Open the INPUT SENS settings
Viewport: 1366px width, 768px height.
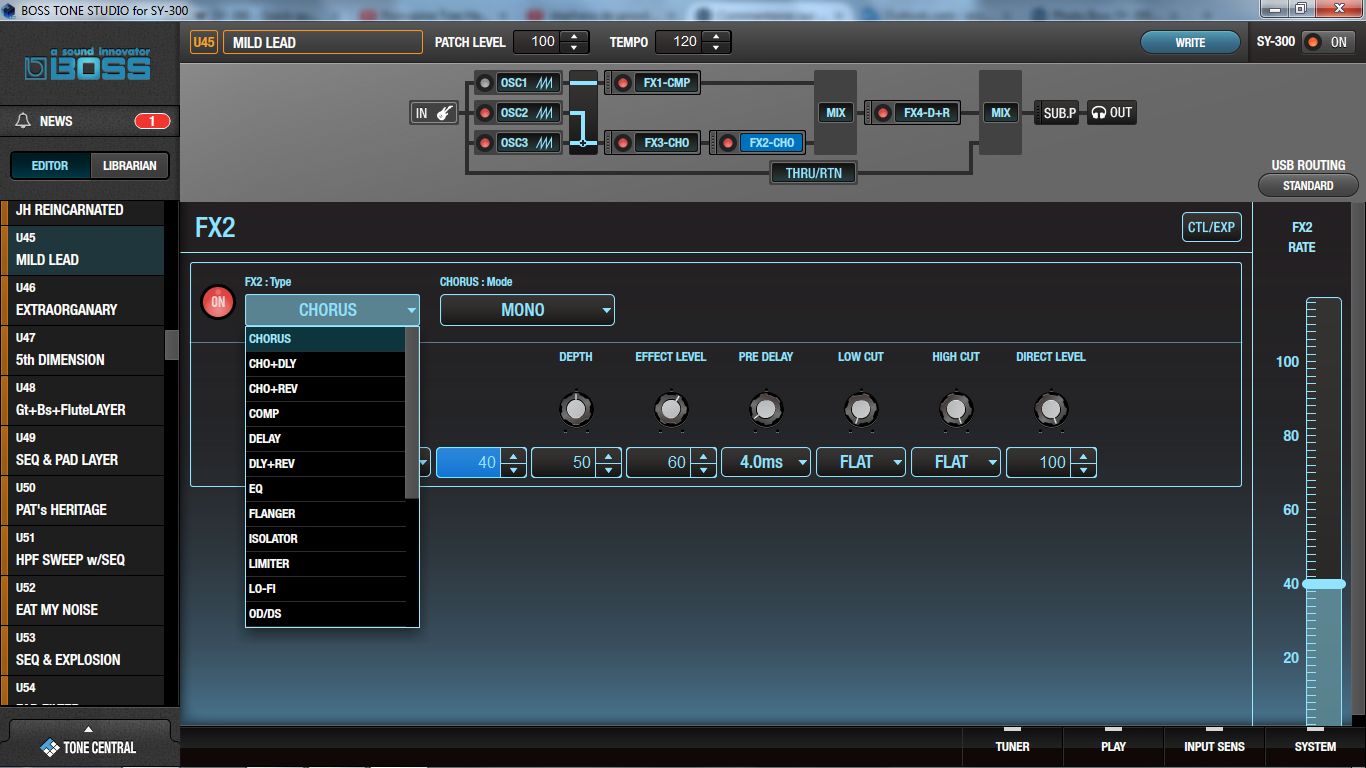1214,746
